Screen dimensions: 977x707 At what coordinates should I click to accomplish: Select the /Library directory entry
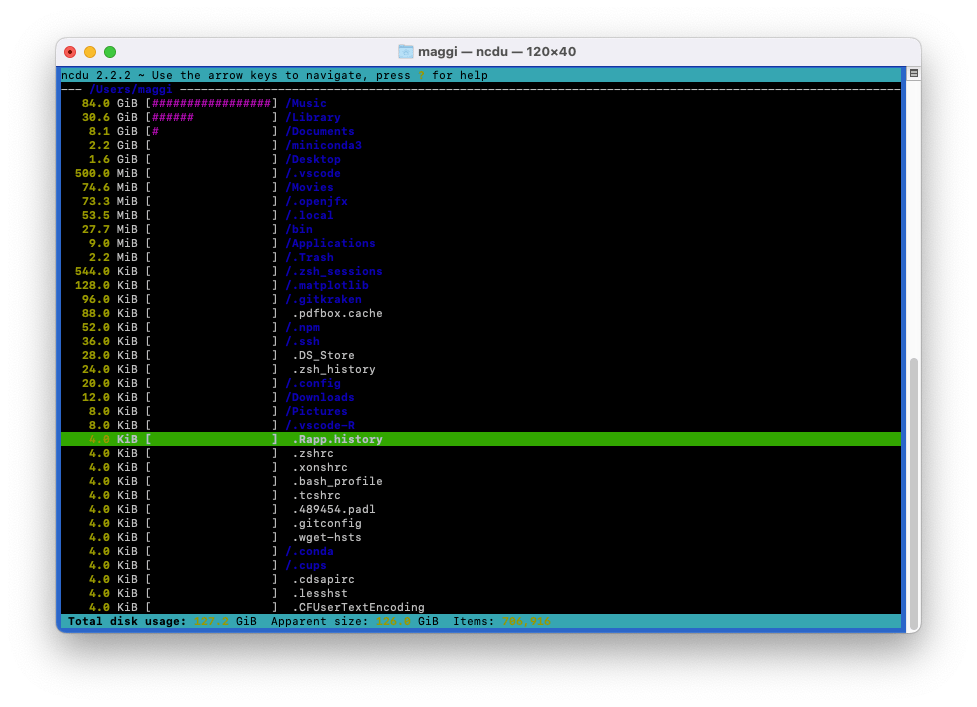313,117
